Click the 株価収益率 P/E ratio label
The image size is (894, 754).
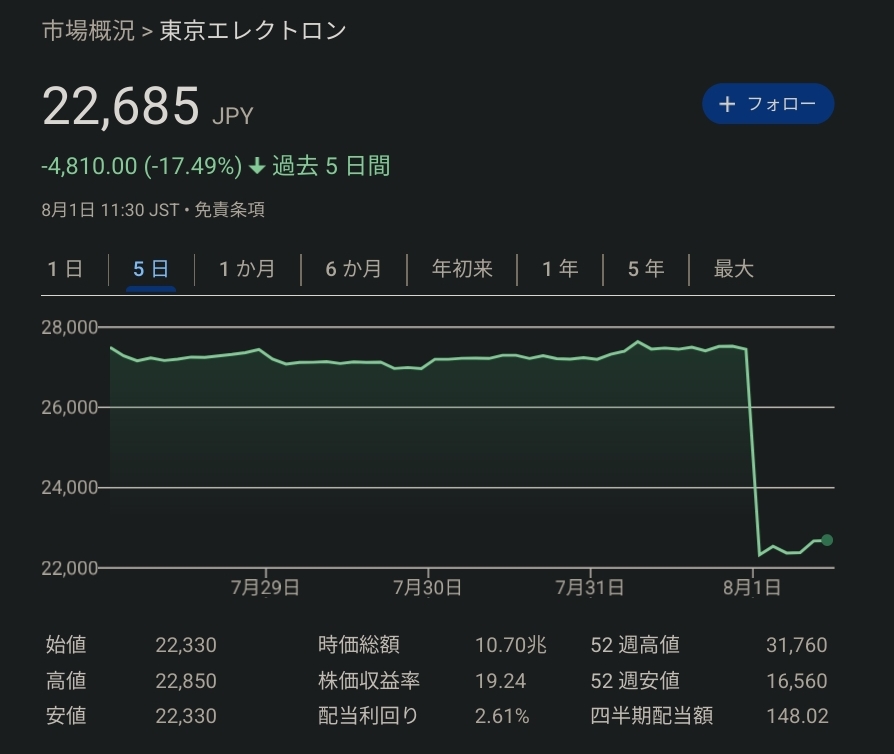369,680
